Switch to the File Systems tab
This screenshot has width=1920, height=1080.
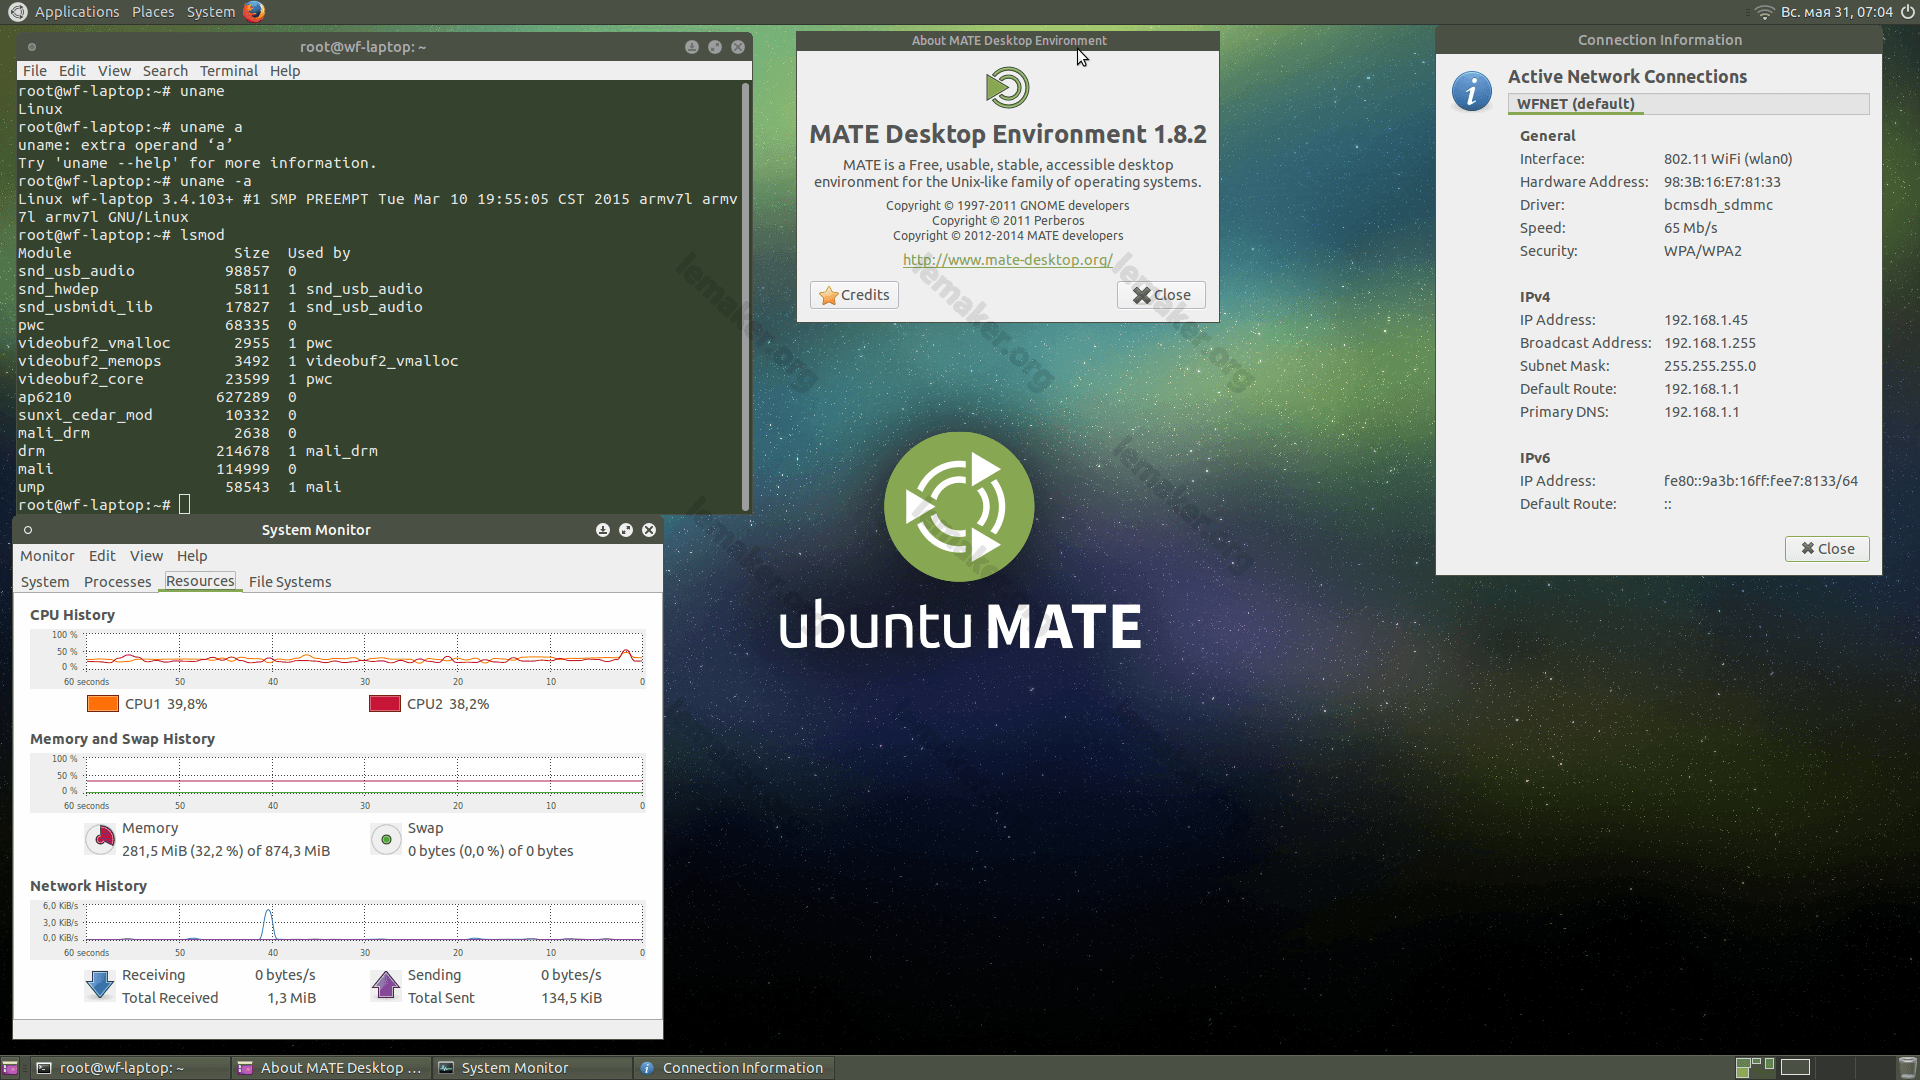(290, 582)
